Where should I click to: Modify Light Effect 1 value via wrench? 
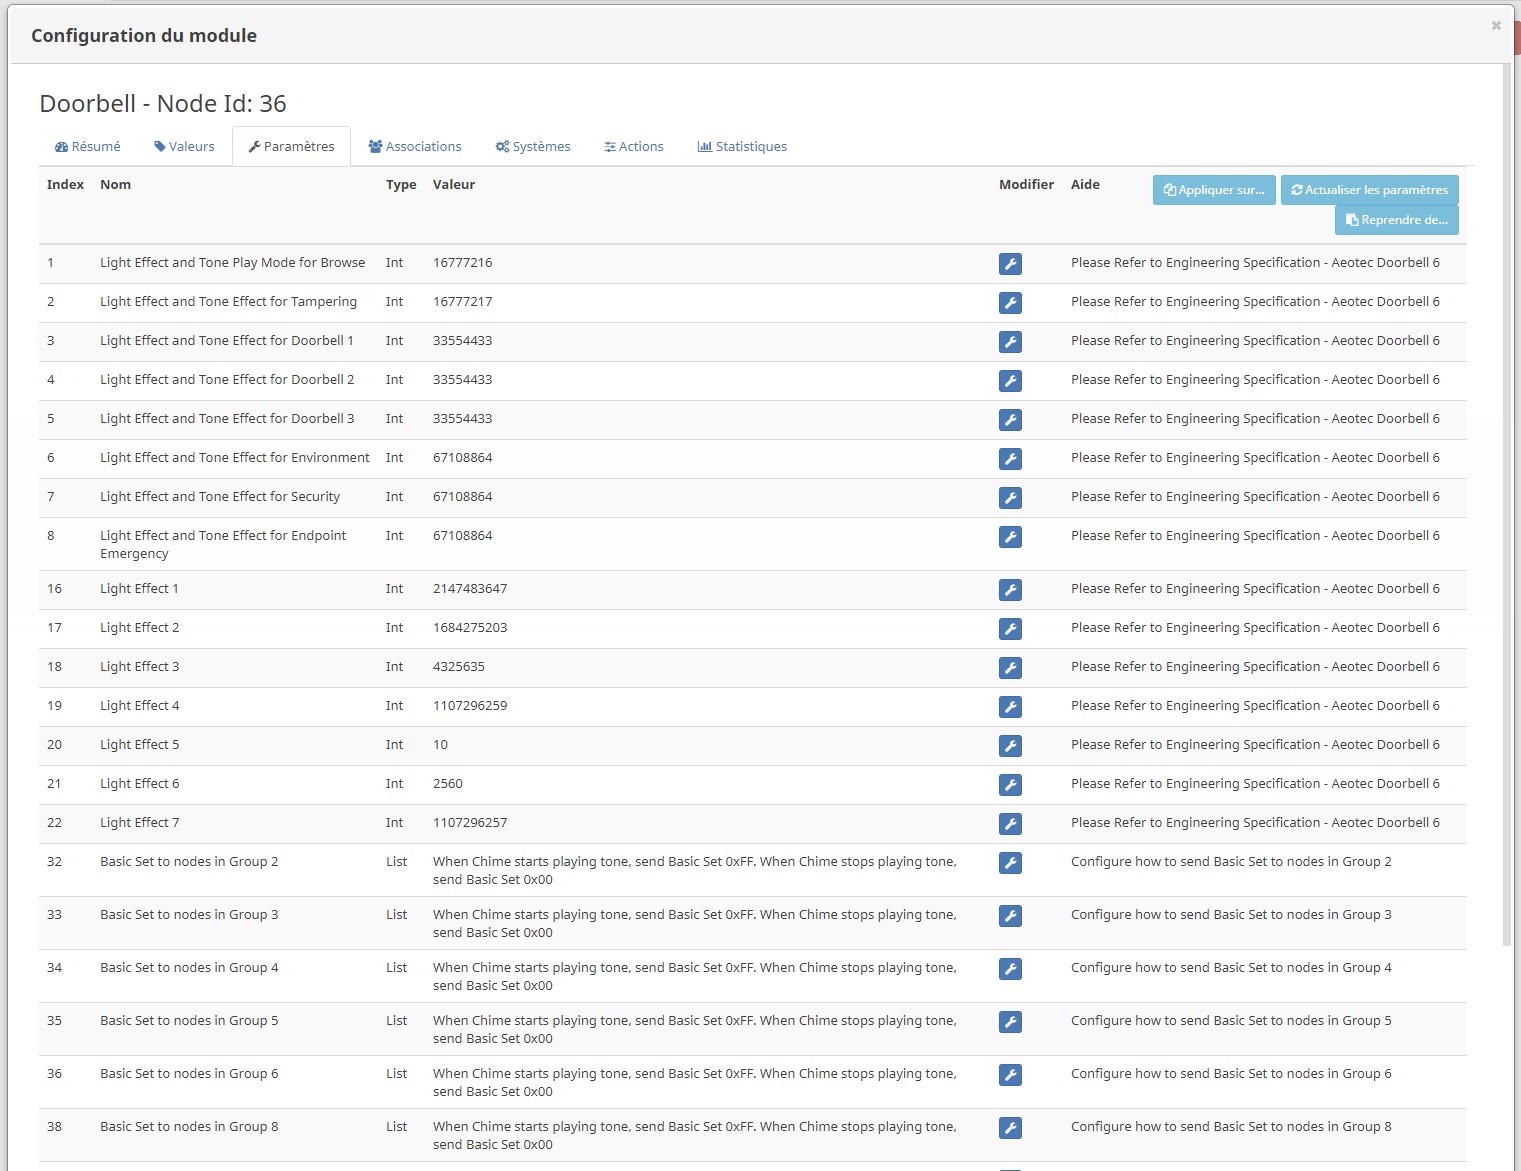(1010, 590)
